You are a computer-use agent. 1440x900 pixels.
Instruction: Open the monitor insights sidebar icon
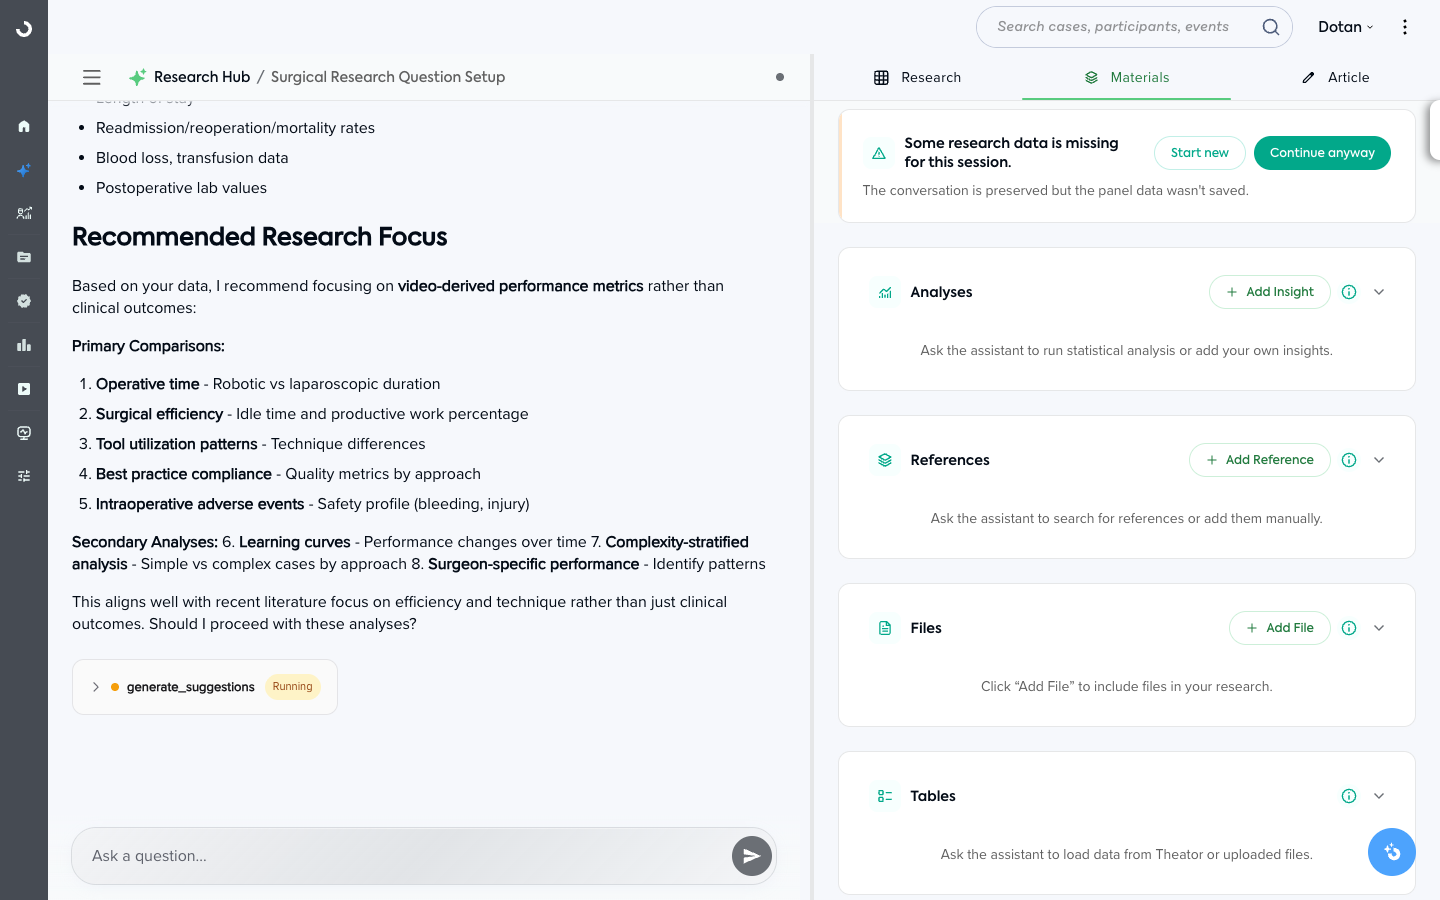click(24, 433)
